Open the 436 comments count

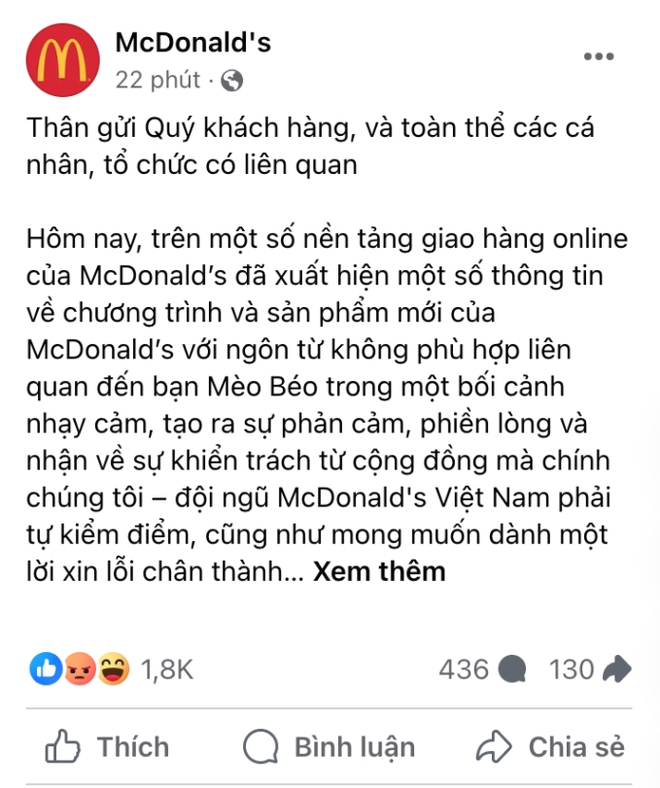click(x=463, y=669)
